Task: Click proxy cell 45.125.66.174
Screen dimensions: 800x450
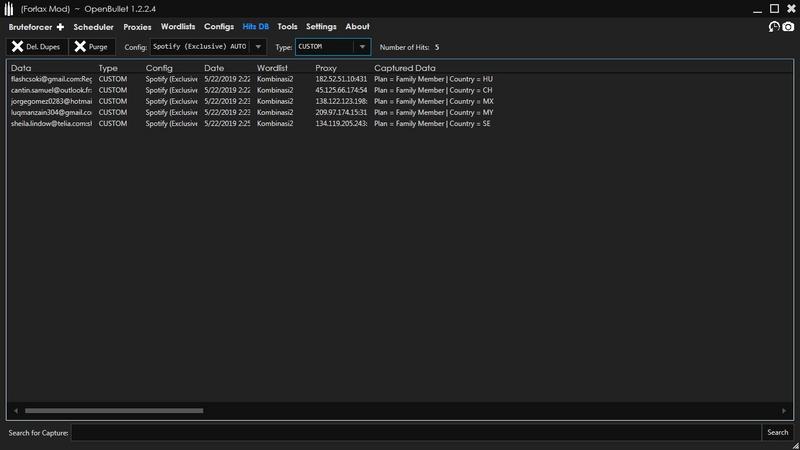Action: click(x=341, y=90)
